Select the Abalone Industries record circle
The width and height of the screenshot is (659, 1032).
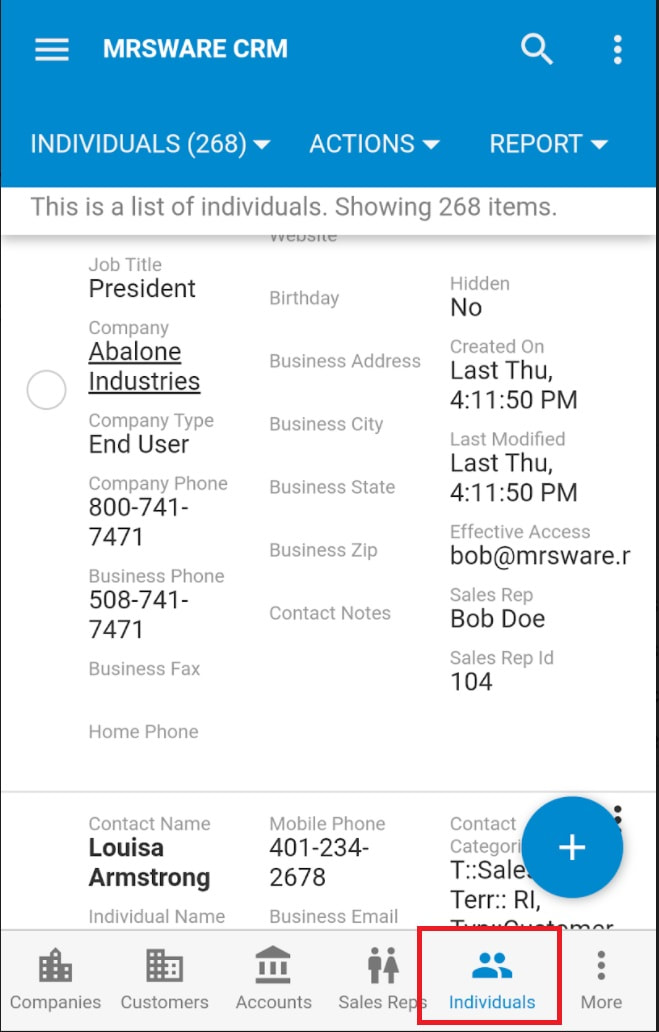[x=46, y=390]
